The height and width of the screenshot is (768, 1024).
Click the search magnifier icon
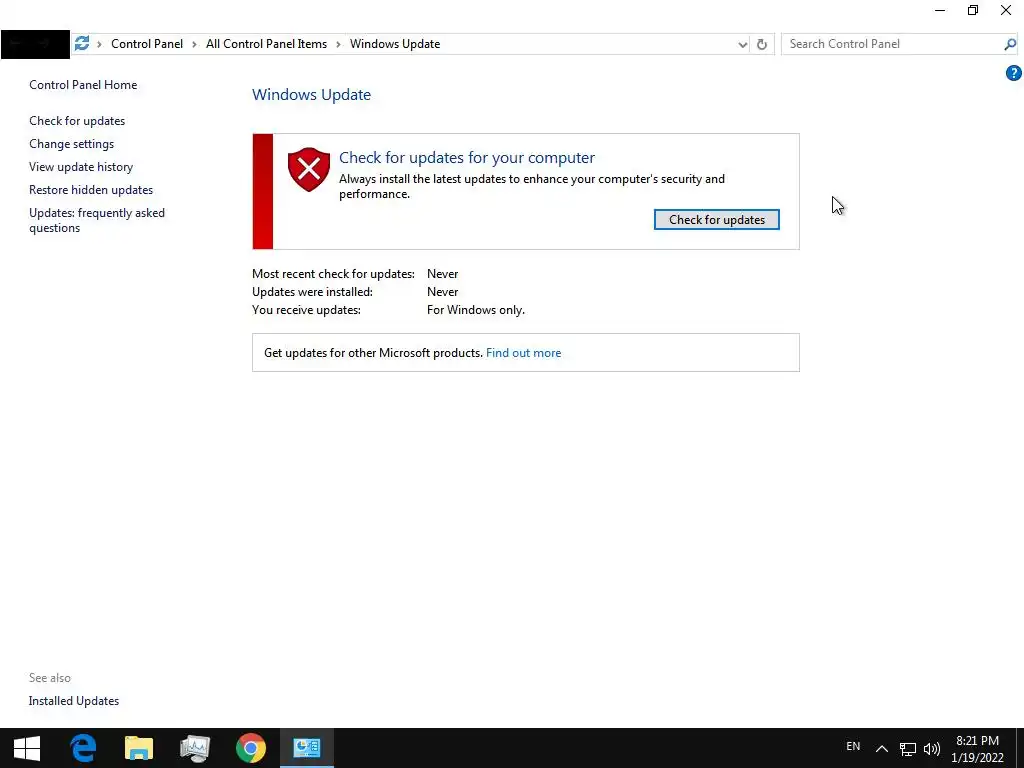point(1010,44)
